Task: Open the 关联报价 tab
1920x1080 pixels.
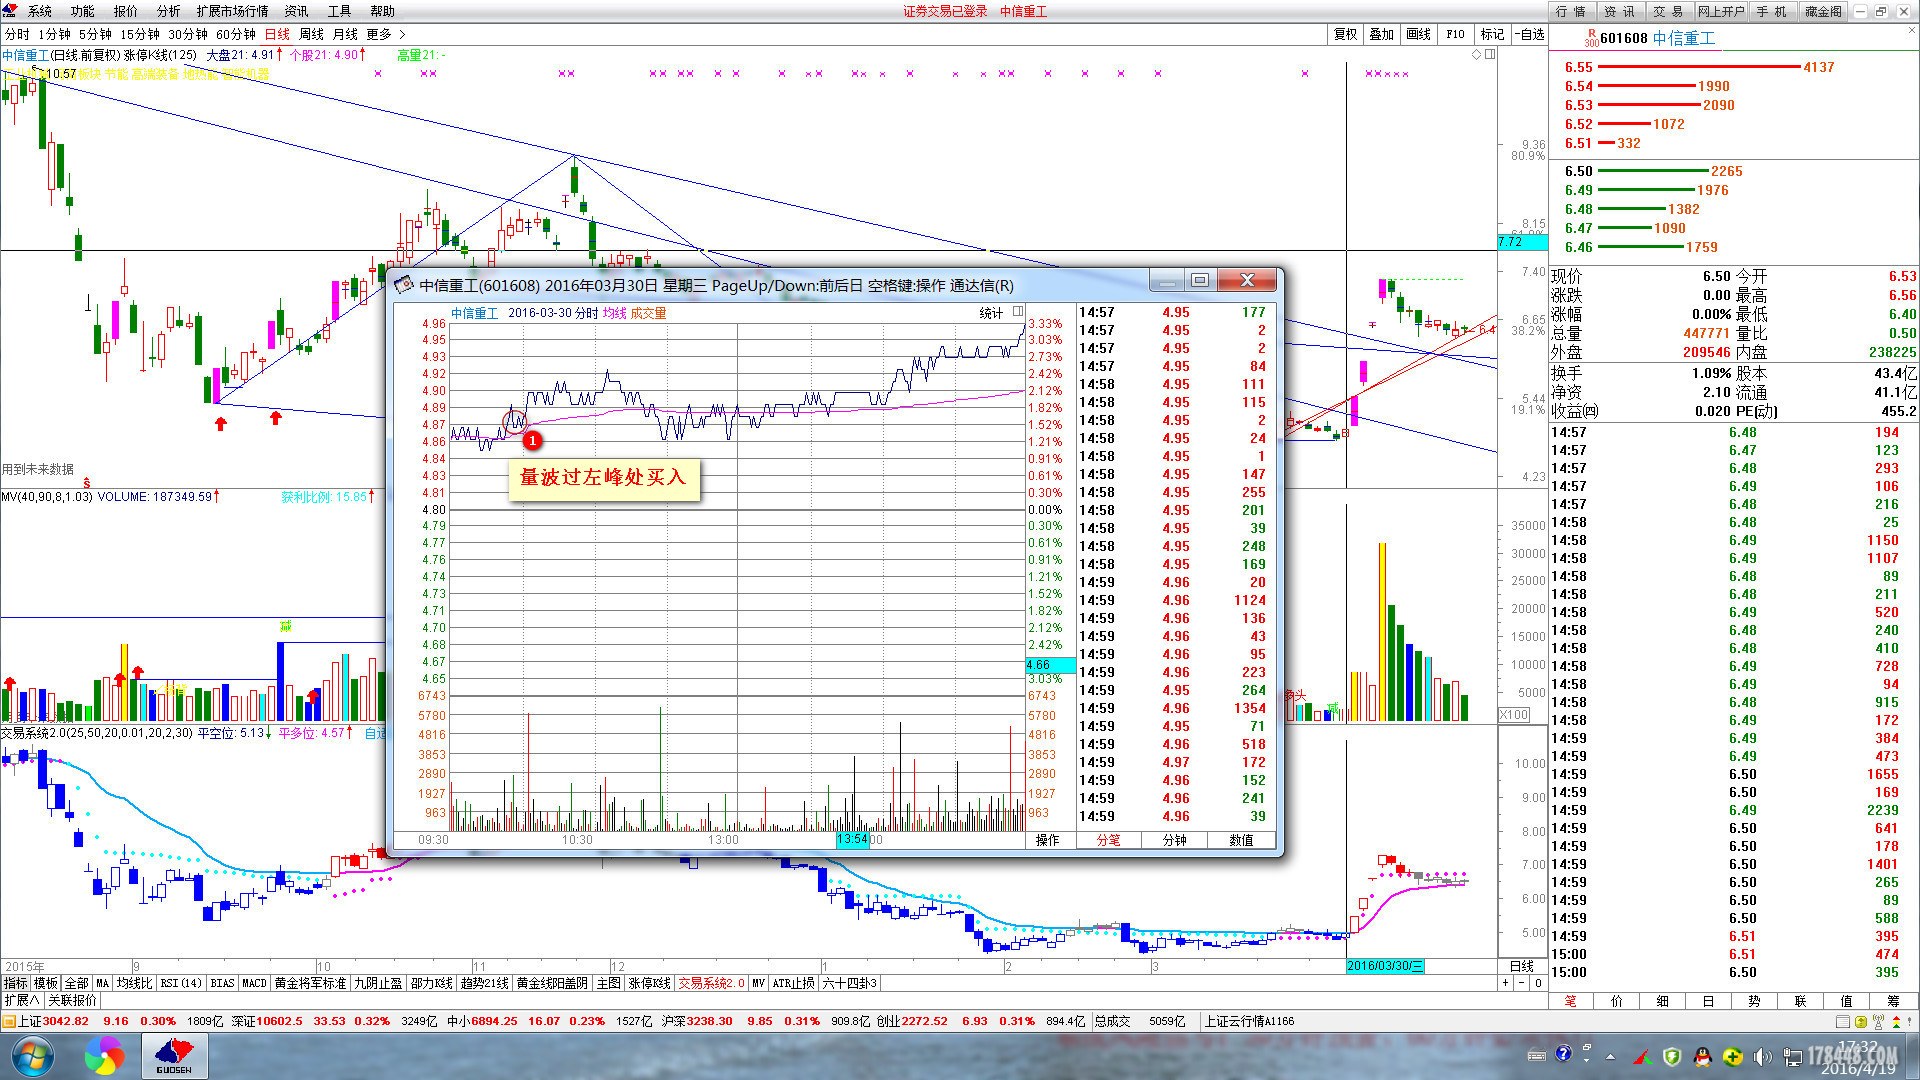Action: (73, 1000)
